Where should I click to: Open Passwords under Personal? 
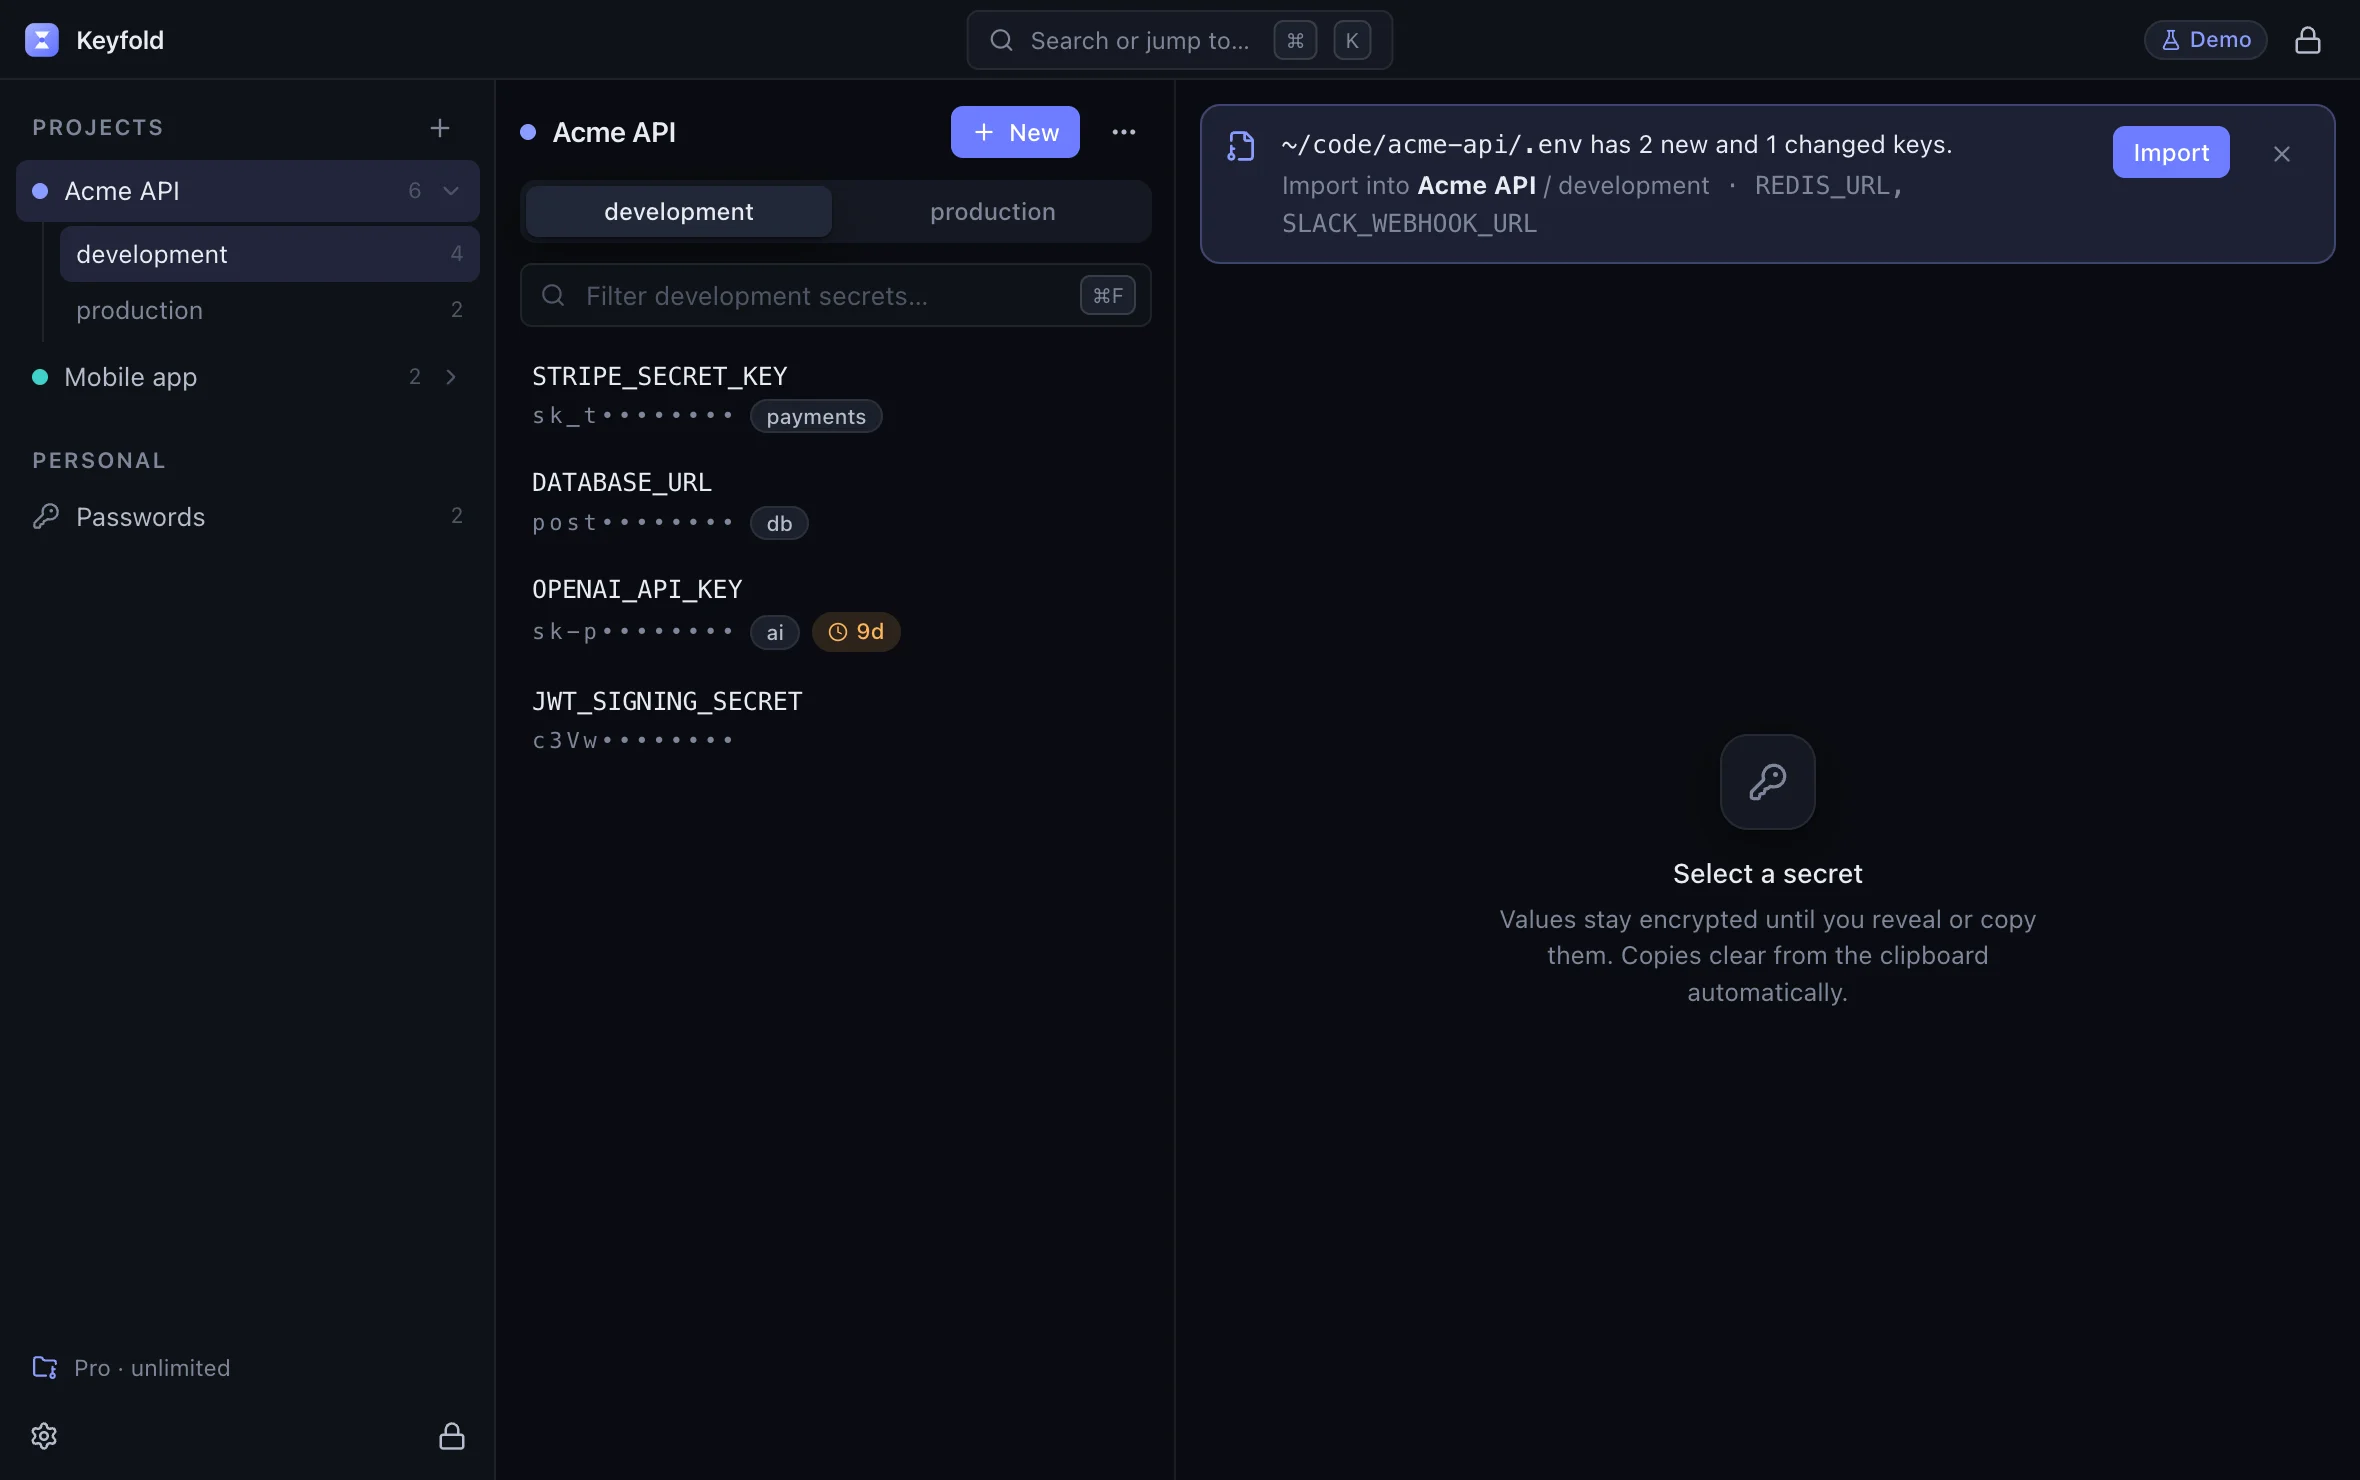tap(248, 516)
